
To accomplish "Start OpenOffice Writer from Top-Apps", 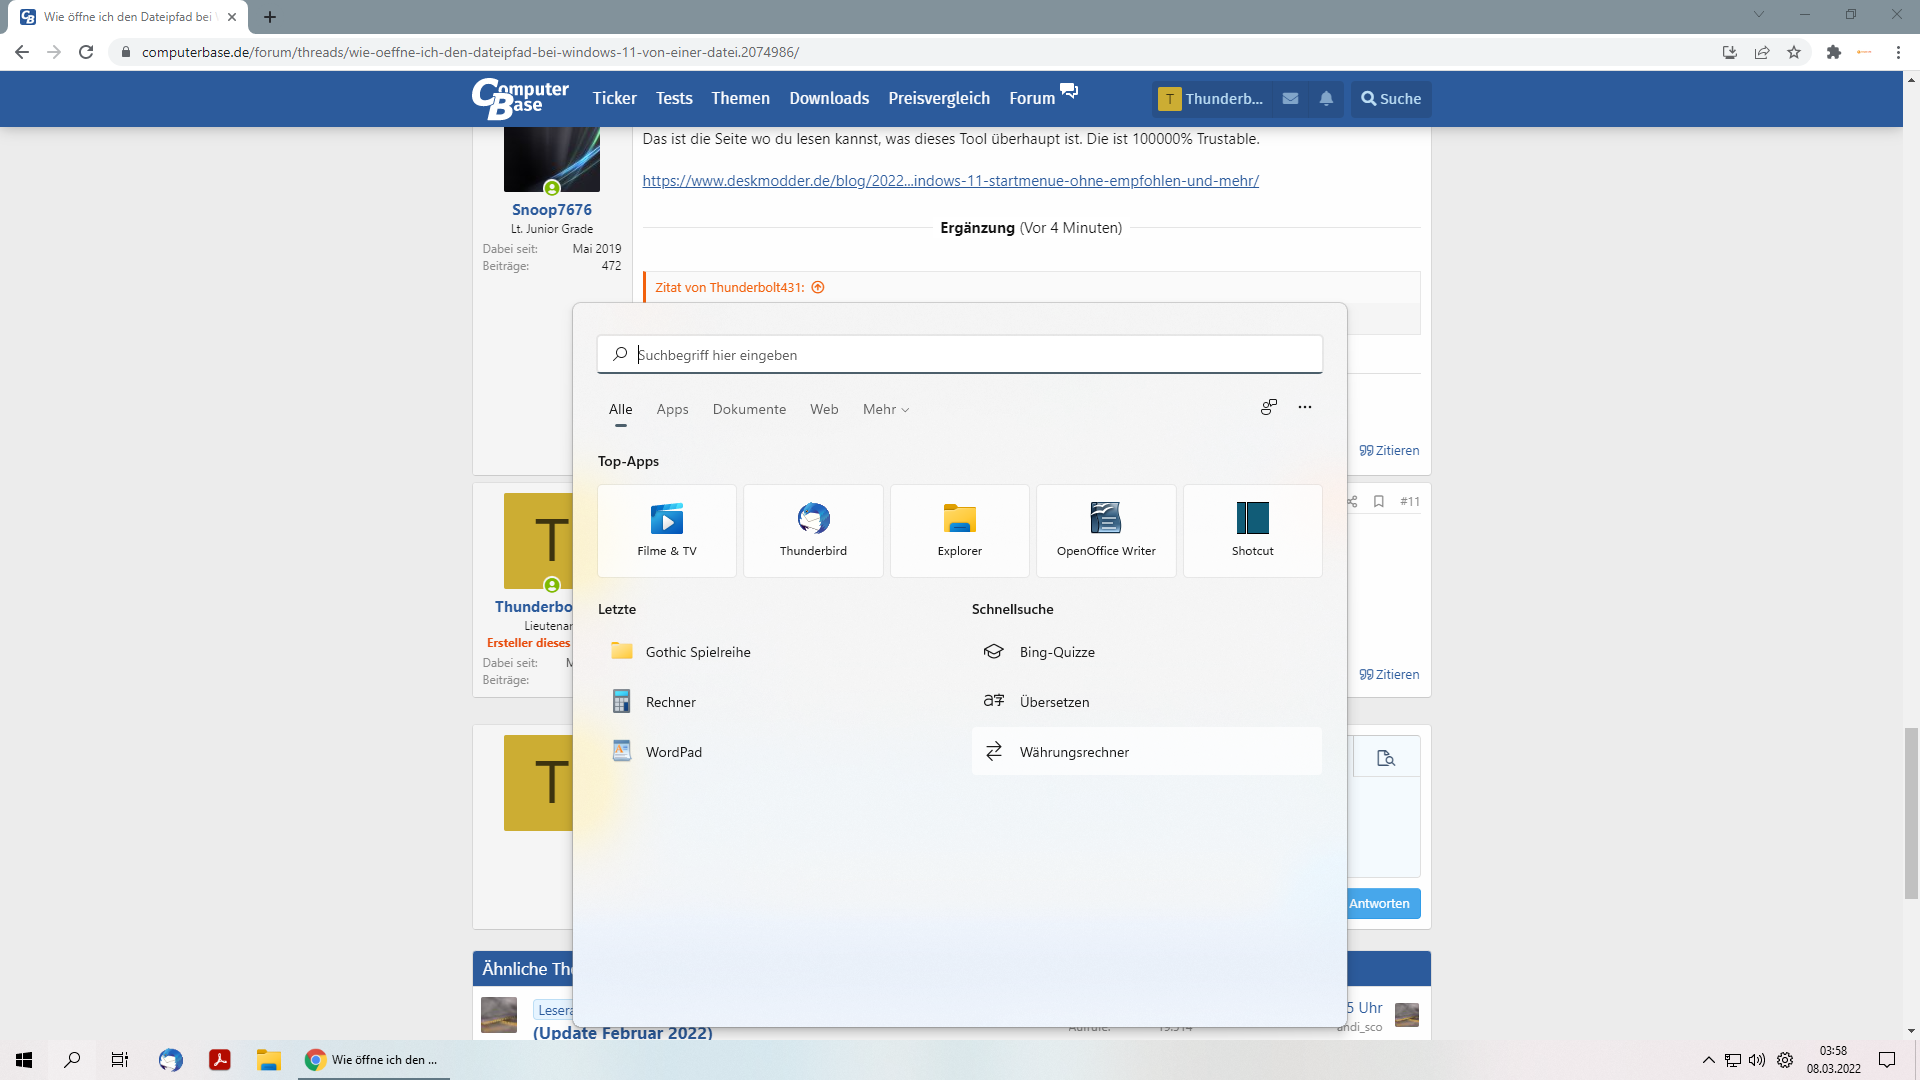I will point(1106,530).
